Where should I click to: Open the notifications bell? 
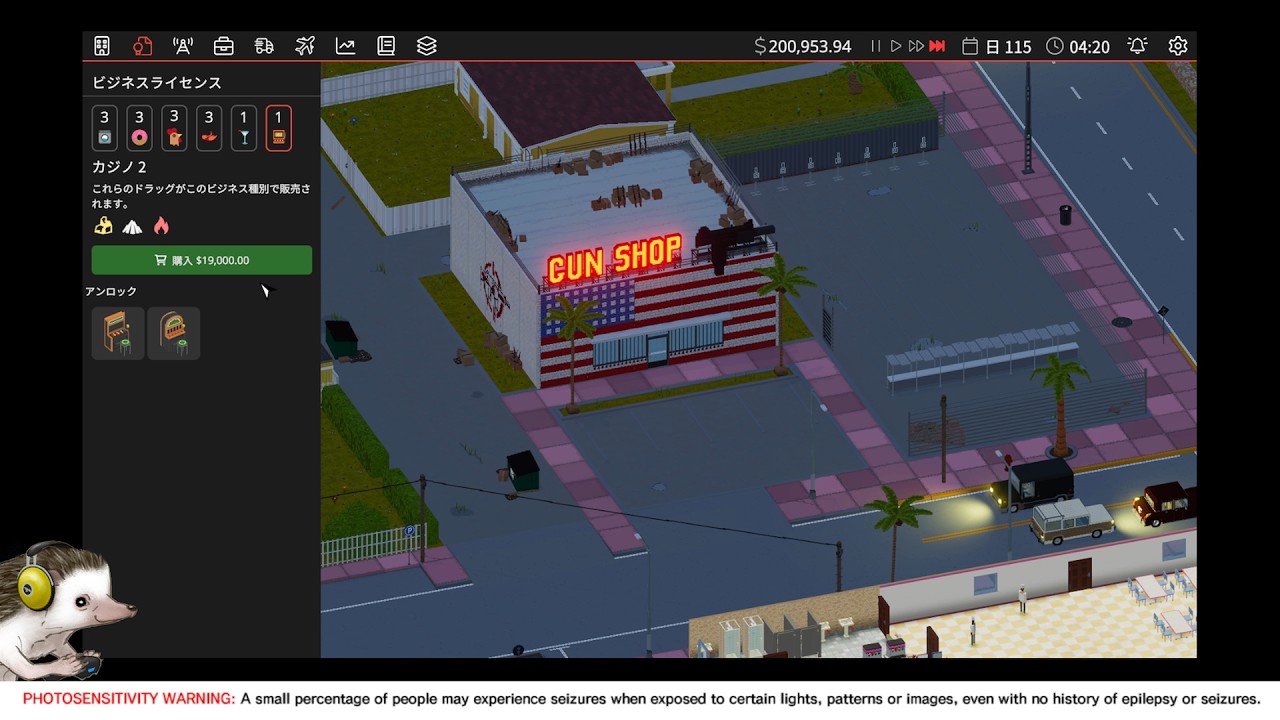[x=1137, y=46]
